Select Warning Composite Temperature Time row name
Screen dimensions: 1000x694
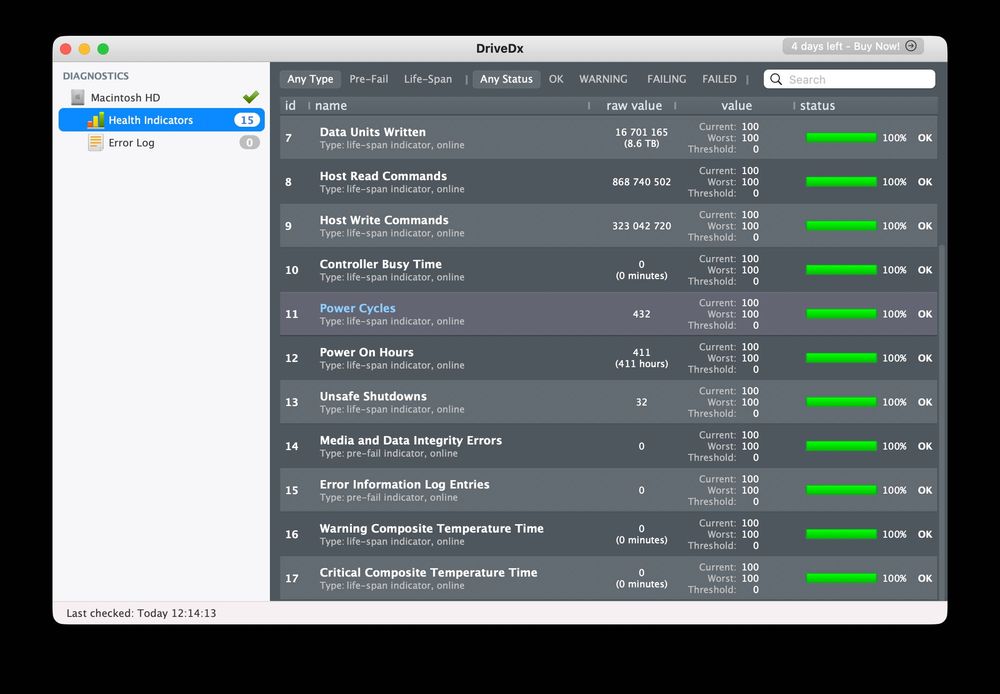[432, 528]
